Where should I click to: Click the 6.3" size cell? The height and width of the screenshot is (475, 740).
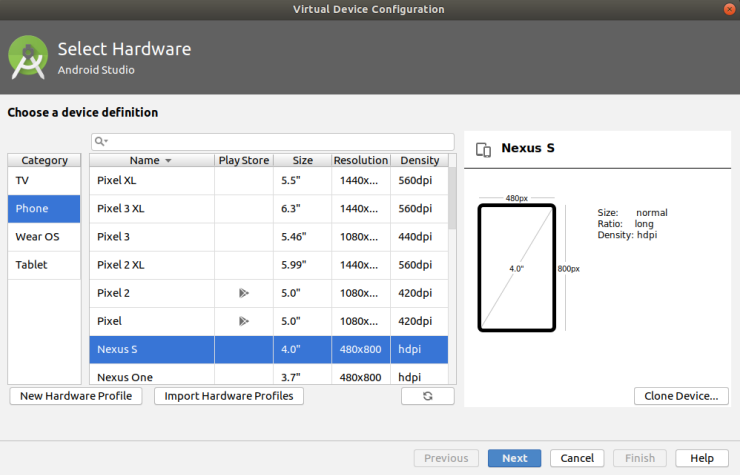303,209
